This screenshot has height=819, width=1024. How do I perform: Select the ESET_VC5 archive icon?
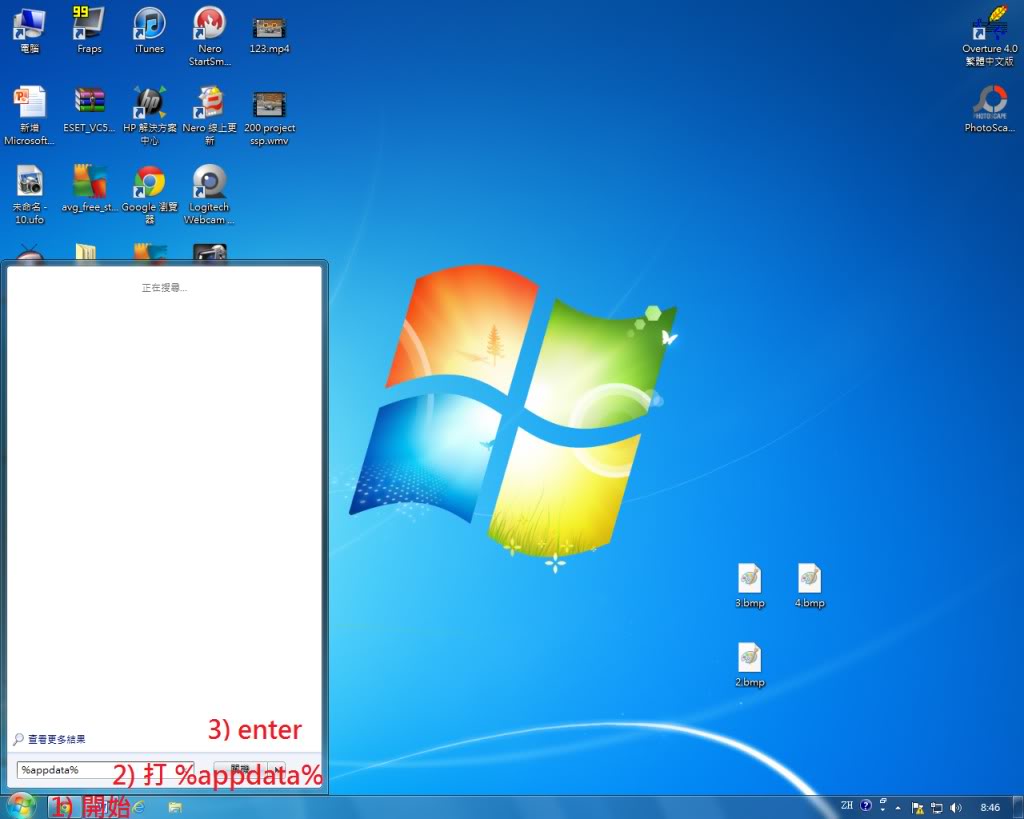point(89,109)
